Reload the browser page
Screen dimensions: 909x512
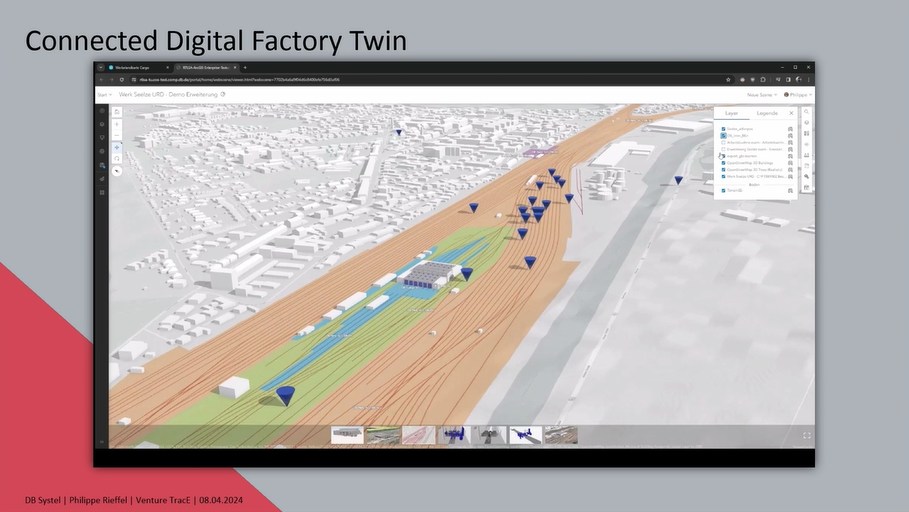[122, 79]
